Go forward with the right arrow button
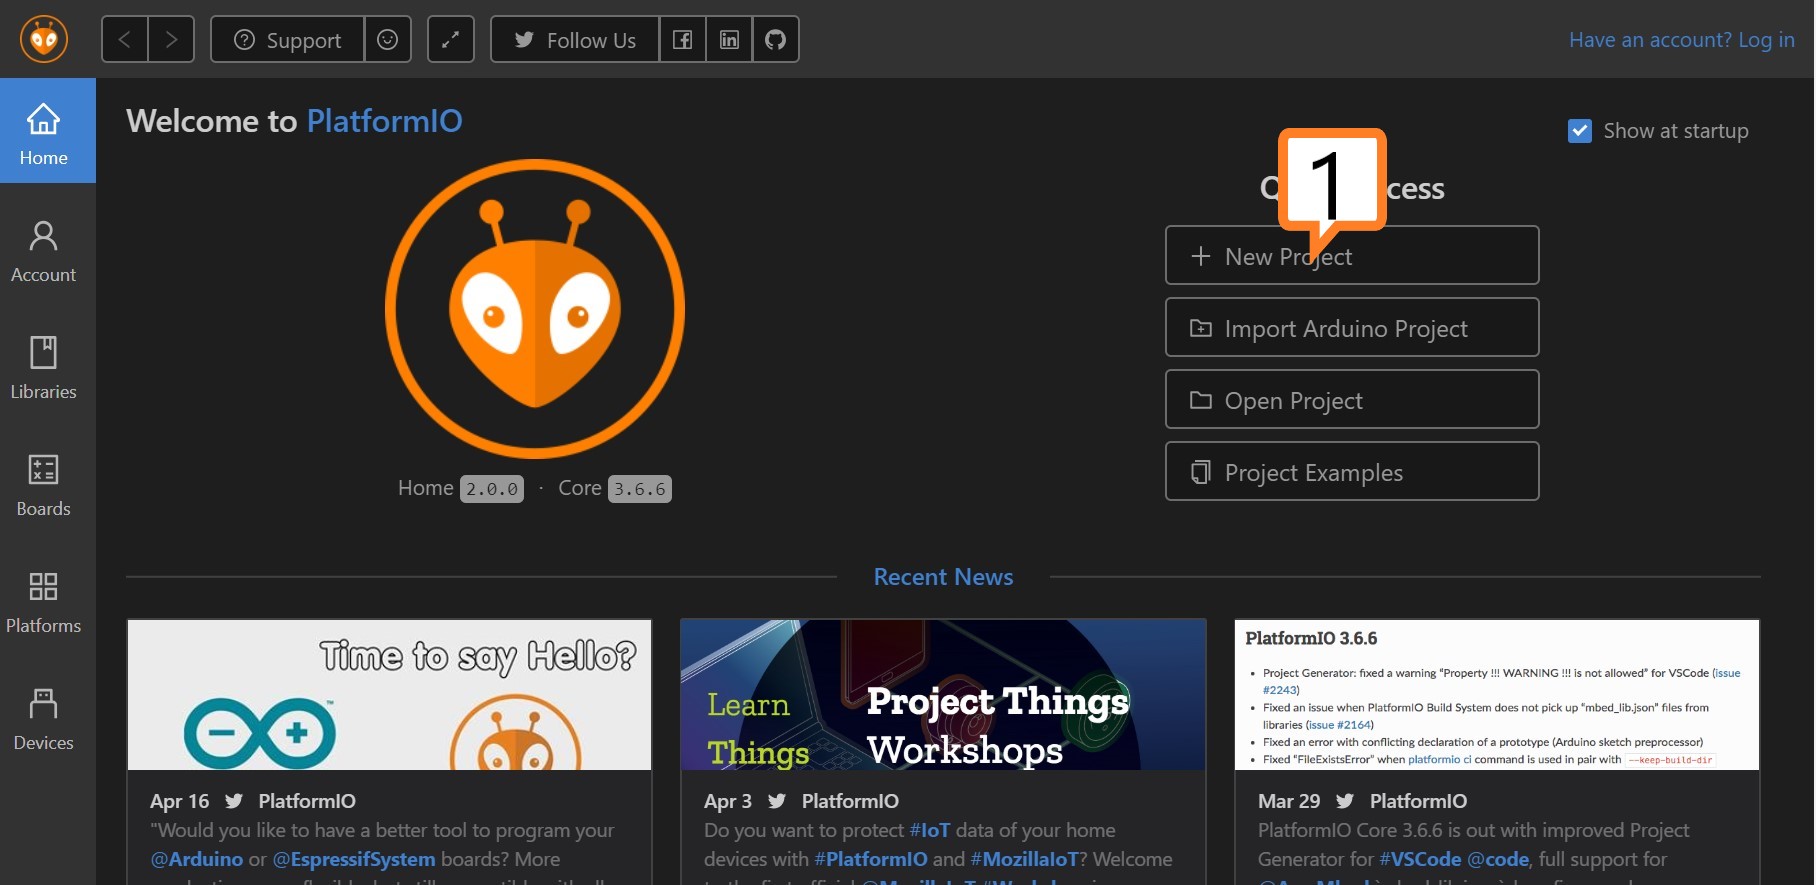Viewport: 1816px width, 885px height. [x=171, y=39]
